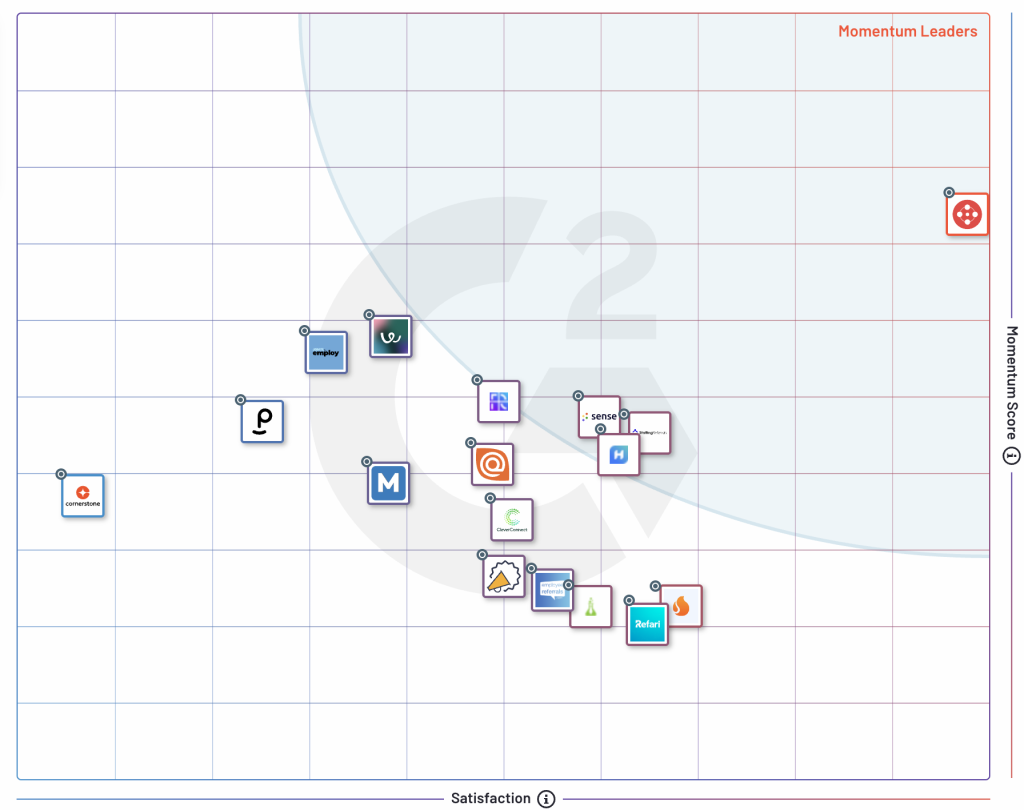Click the 'Momentum Leaders' label
The image size is (1024, 810).
click(908, 31)
